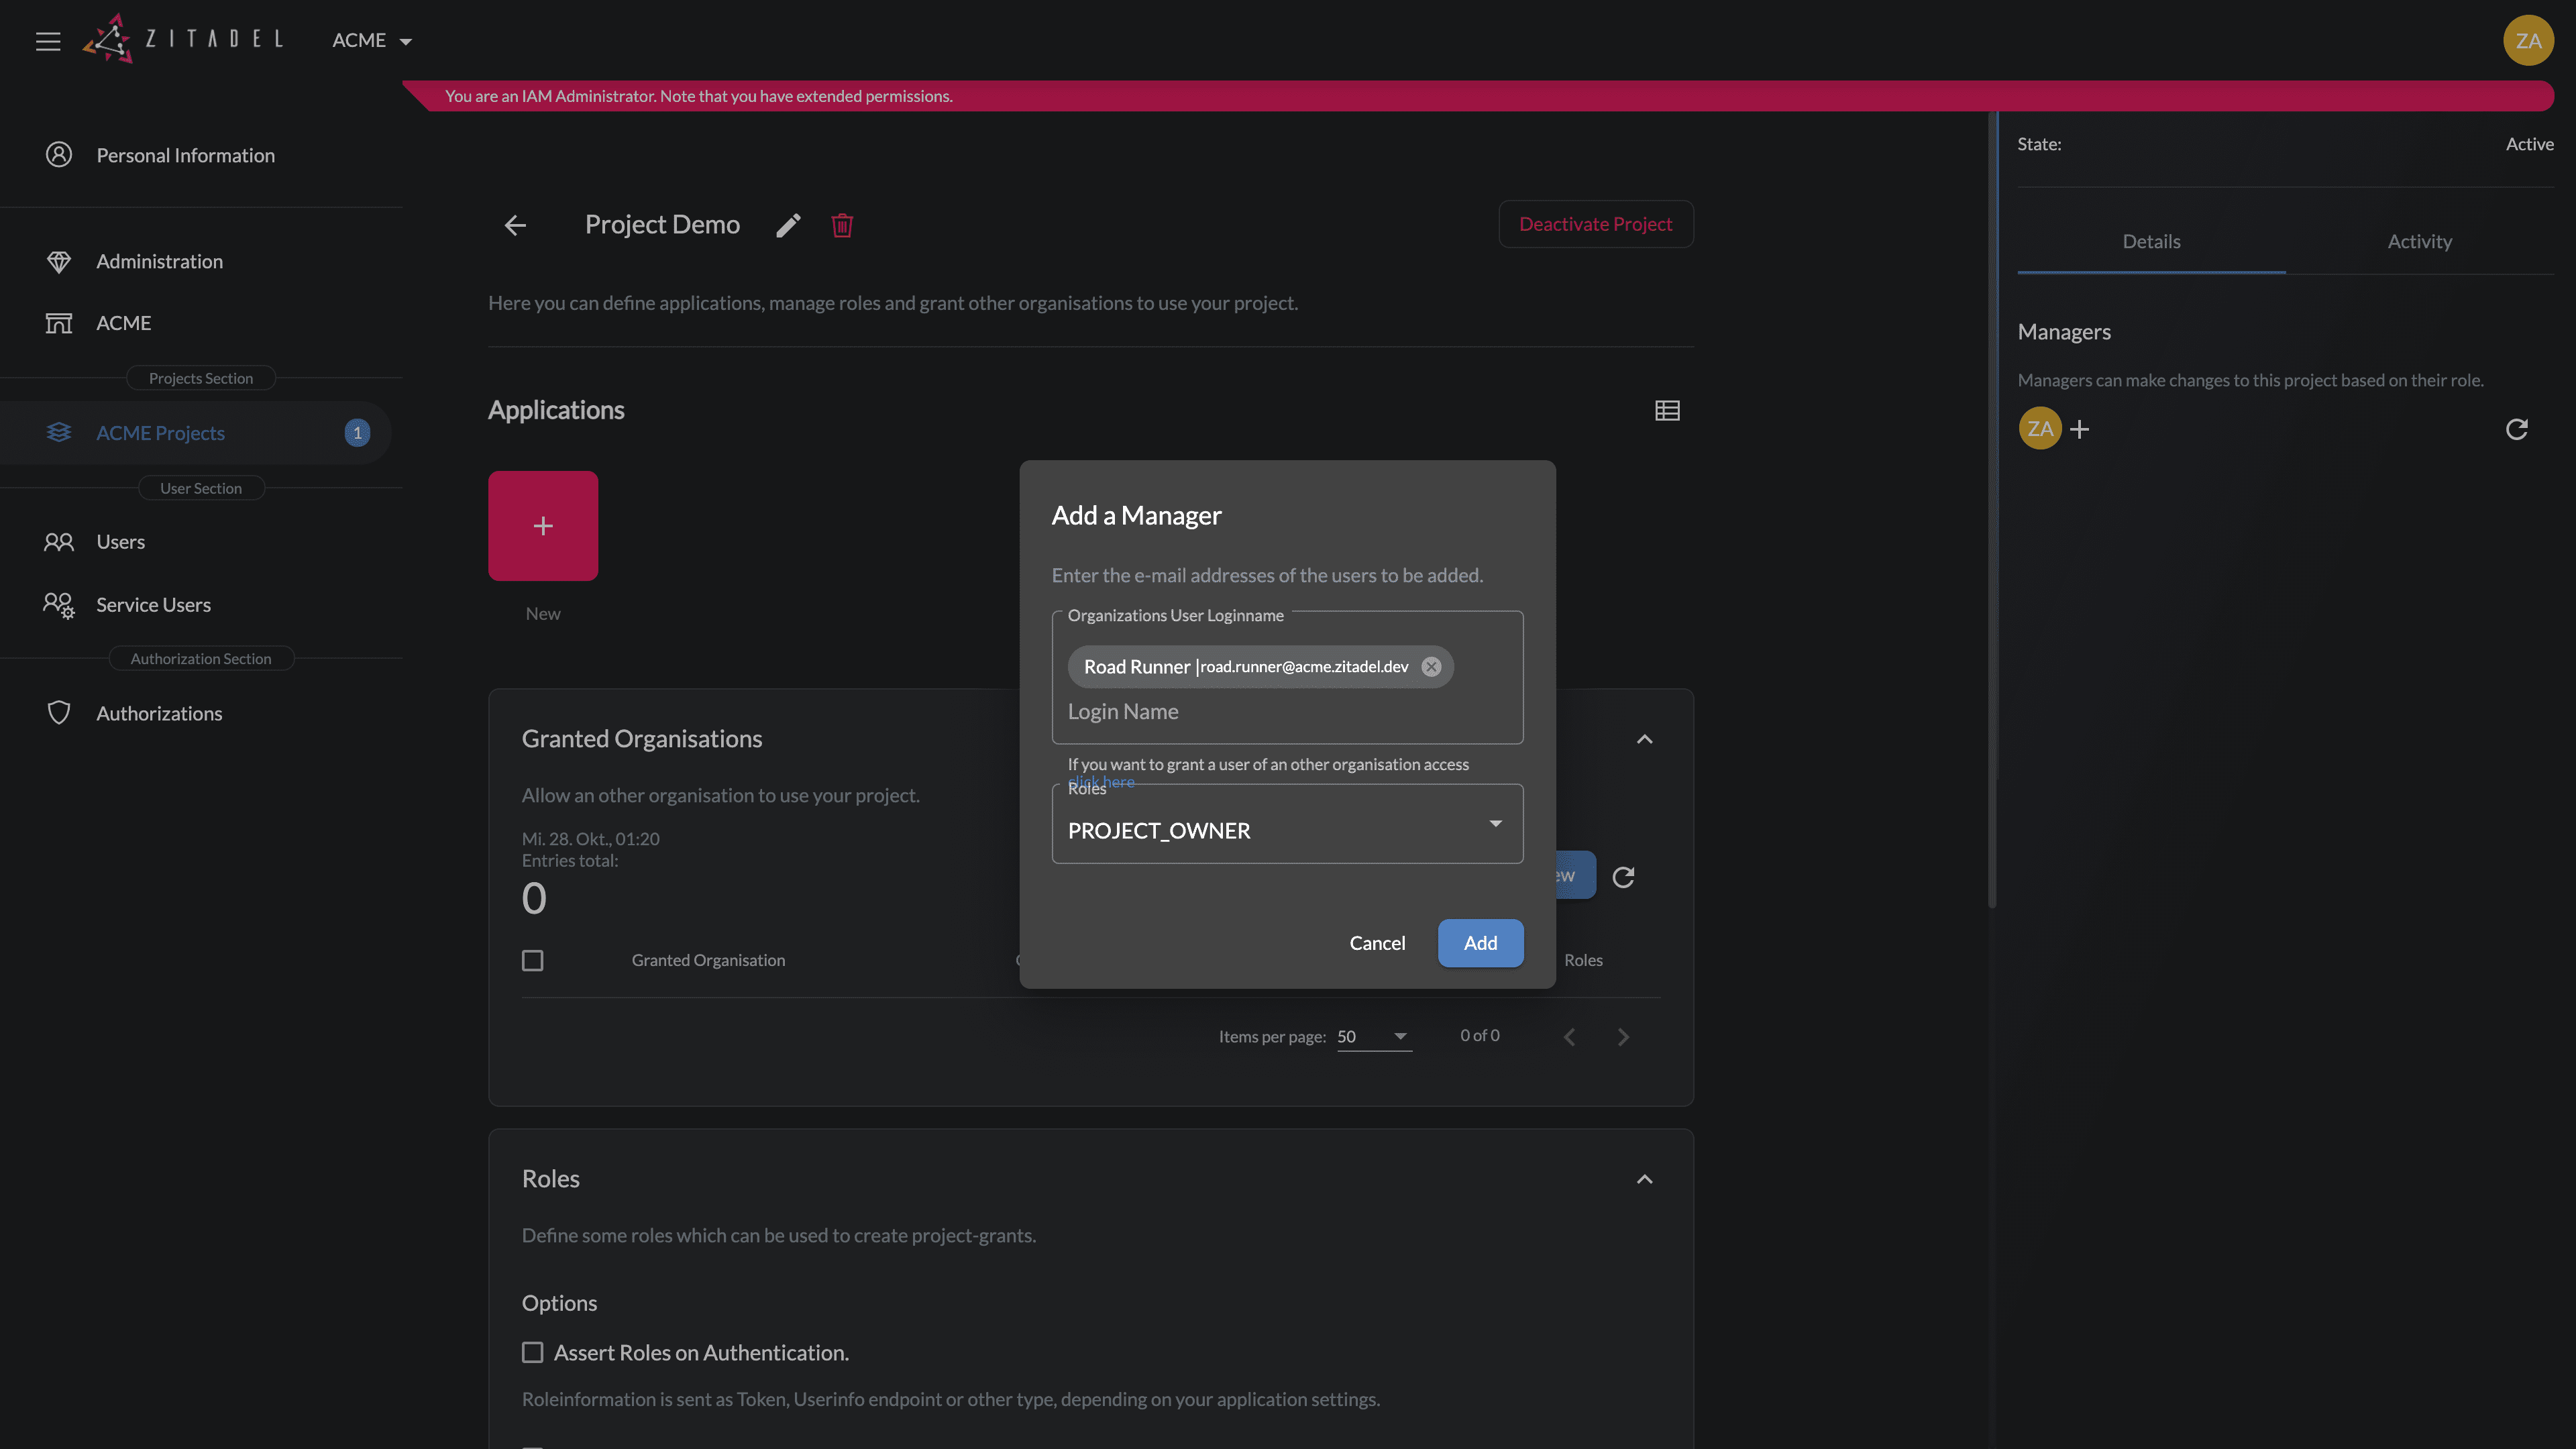Open Service Users in the sidebar

click(x=153, y=605)
